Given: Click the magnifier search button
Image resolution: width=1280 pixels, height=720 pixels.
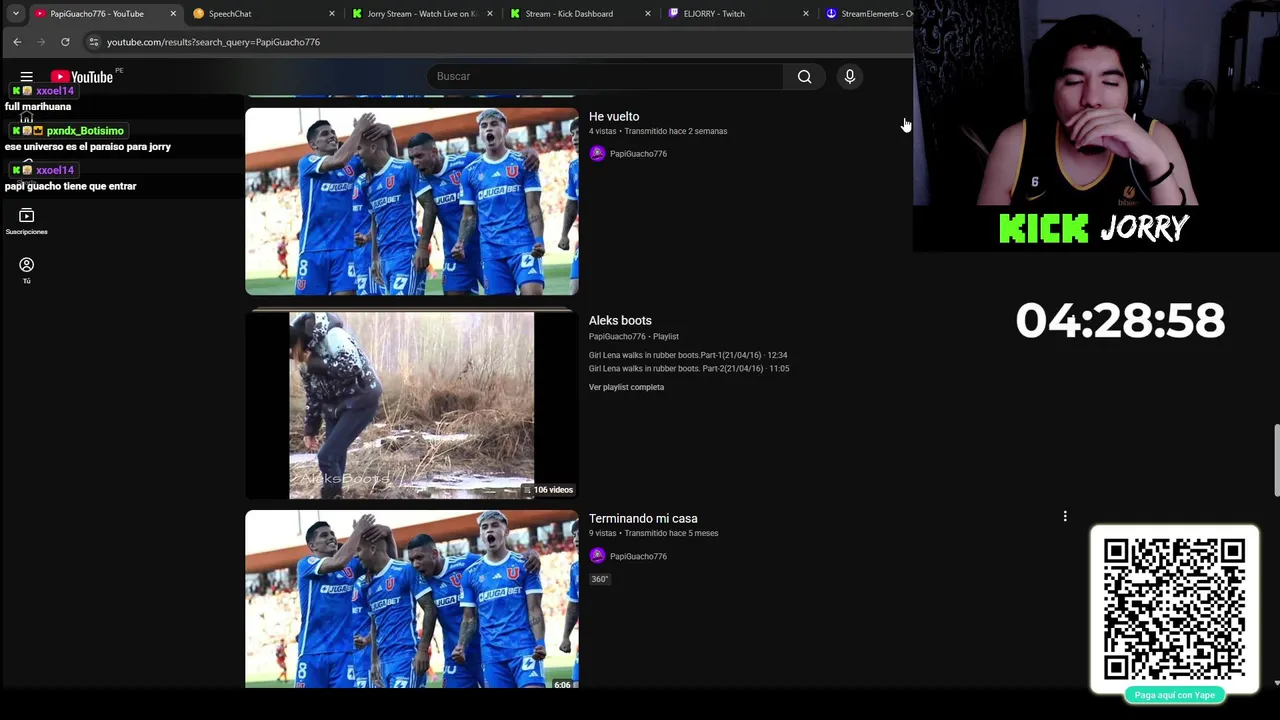Looking at the screenshot, I should coord(804,77).
